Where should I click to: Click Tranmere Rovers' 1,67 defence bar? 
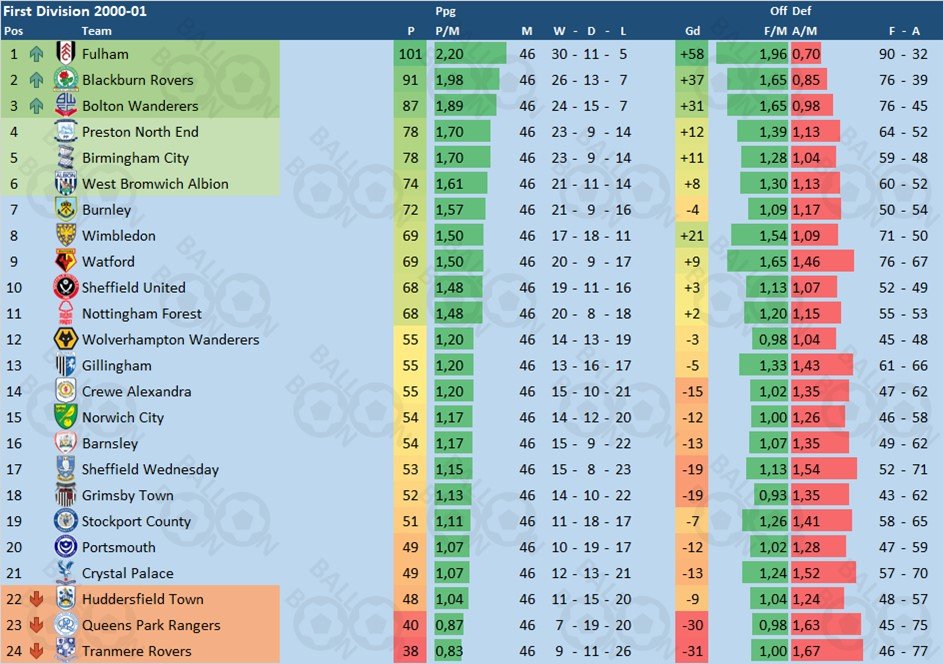826,651
